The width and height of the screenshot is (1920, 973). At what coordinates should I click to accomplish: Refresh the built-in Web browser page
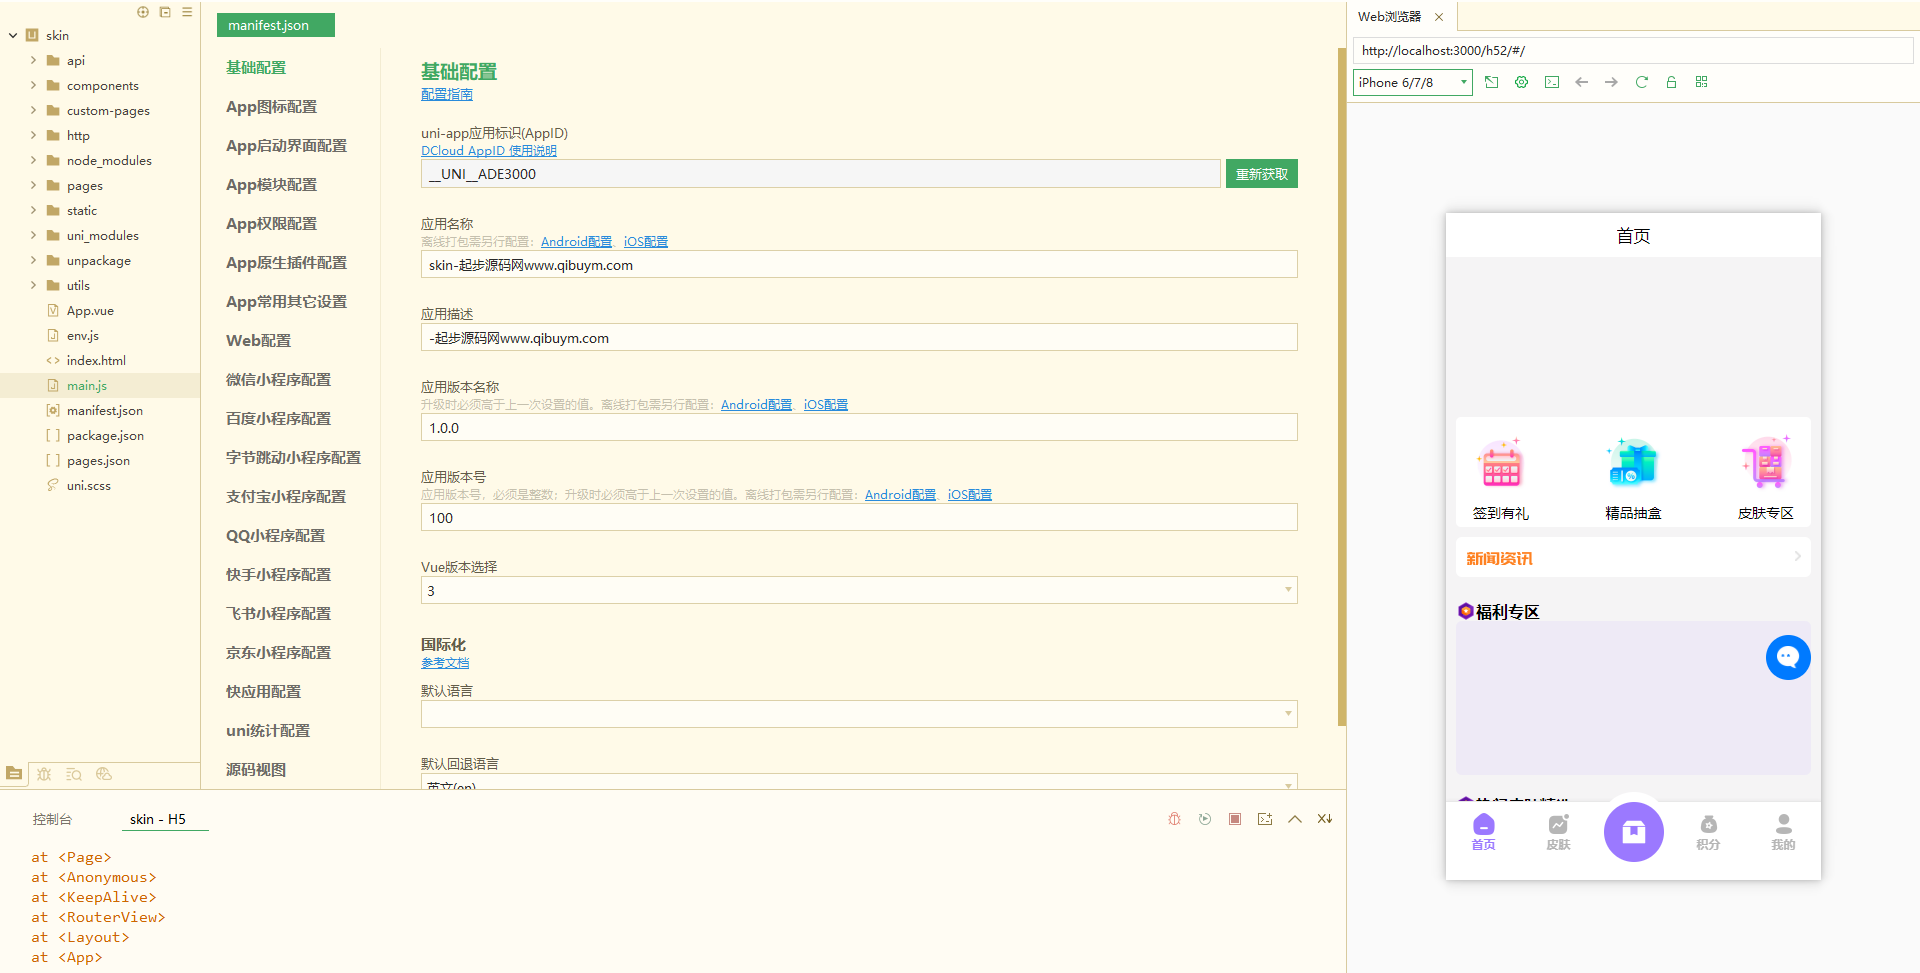point(1641,82)
